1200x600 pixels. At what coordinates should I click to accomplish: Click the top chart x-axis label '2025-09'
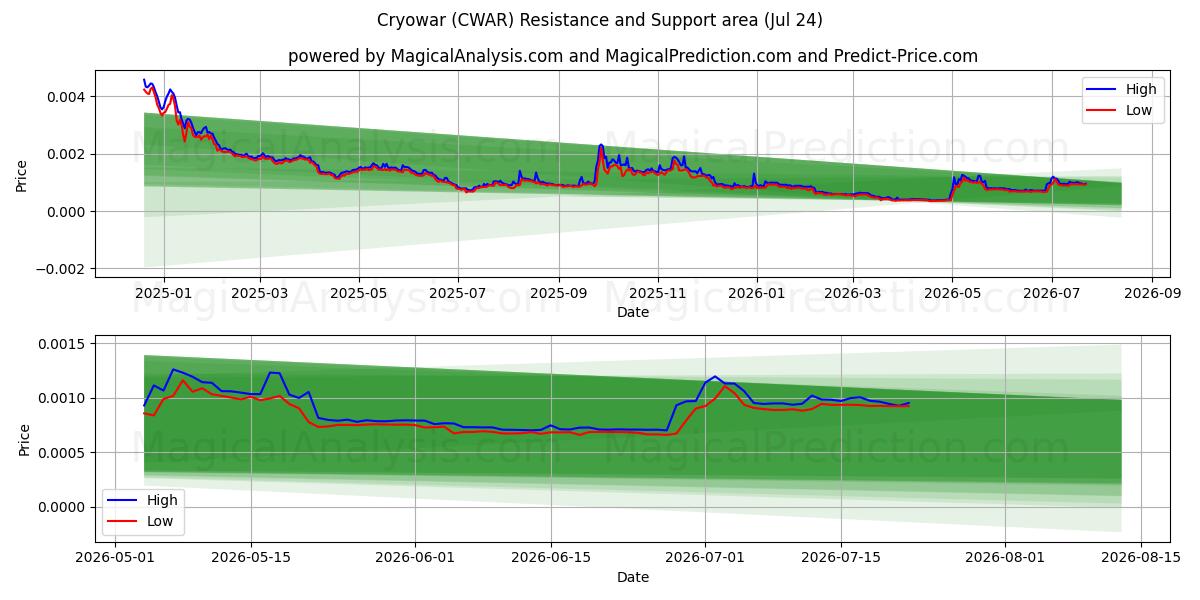558,293
